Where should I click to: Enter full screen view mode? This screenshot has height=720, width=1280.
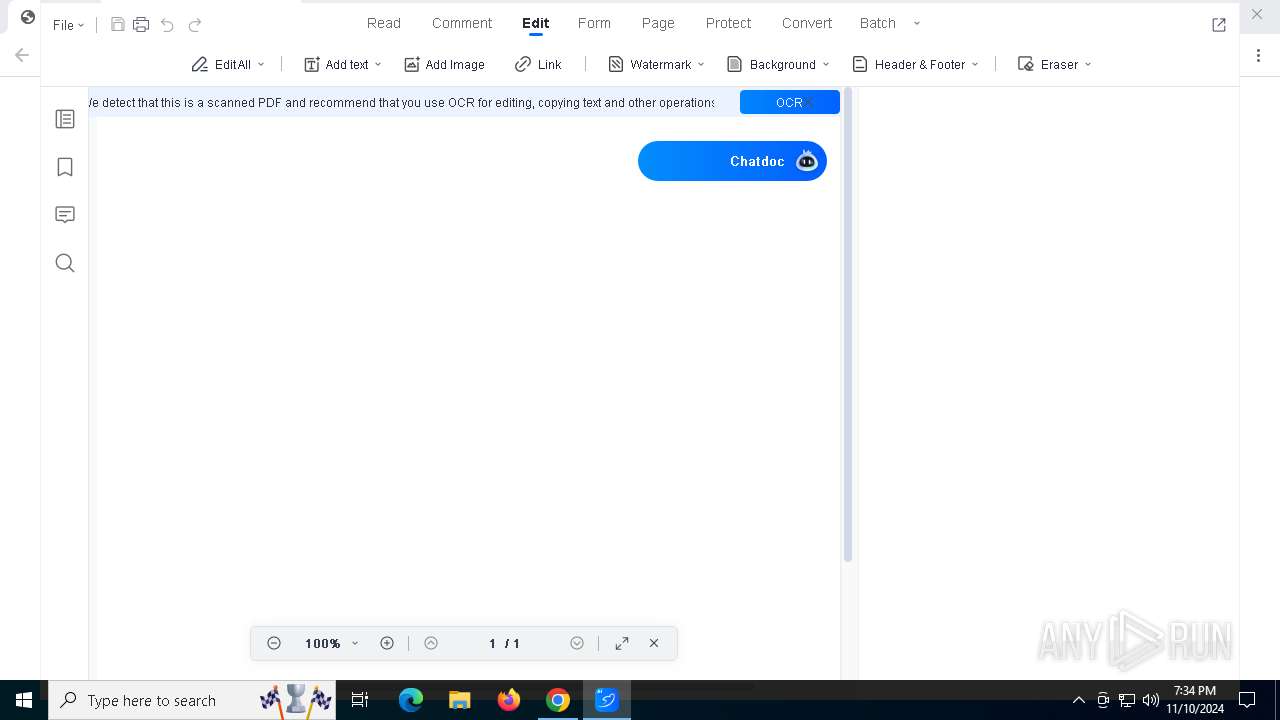pos(622,643)
